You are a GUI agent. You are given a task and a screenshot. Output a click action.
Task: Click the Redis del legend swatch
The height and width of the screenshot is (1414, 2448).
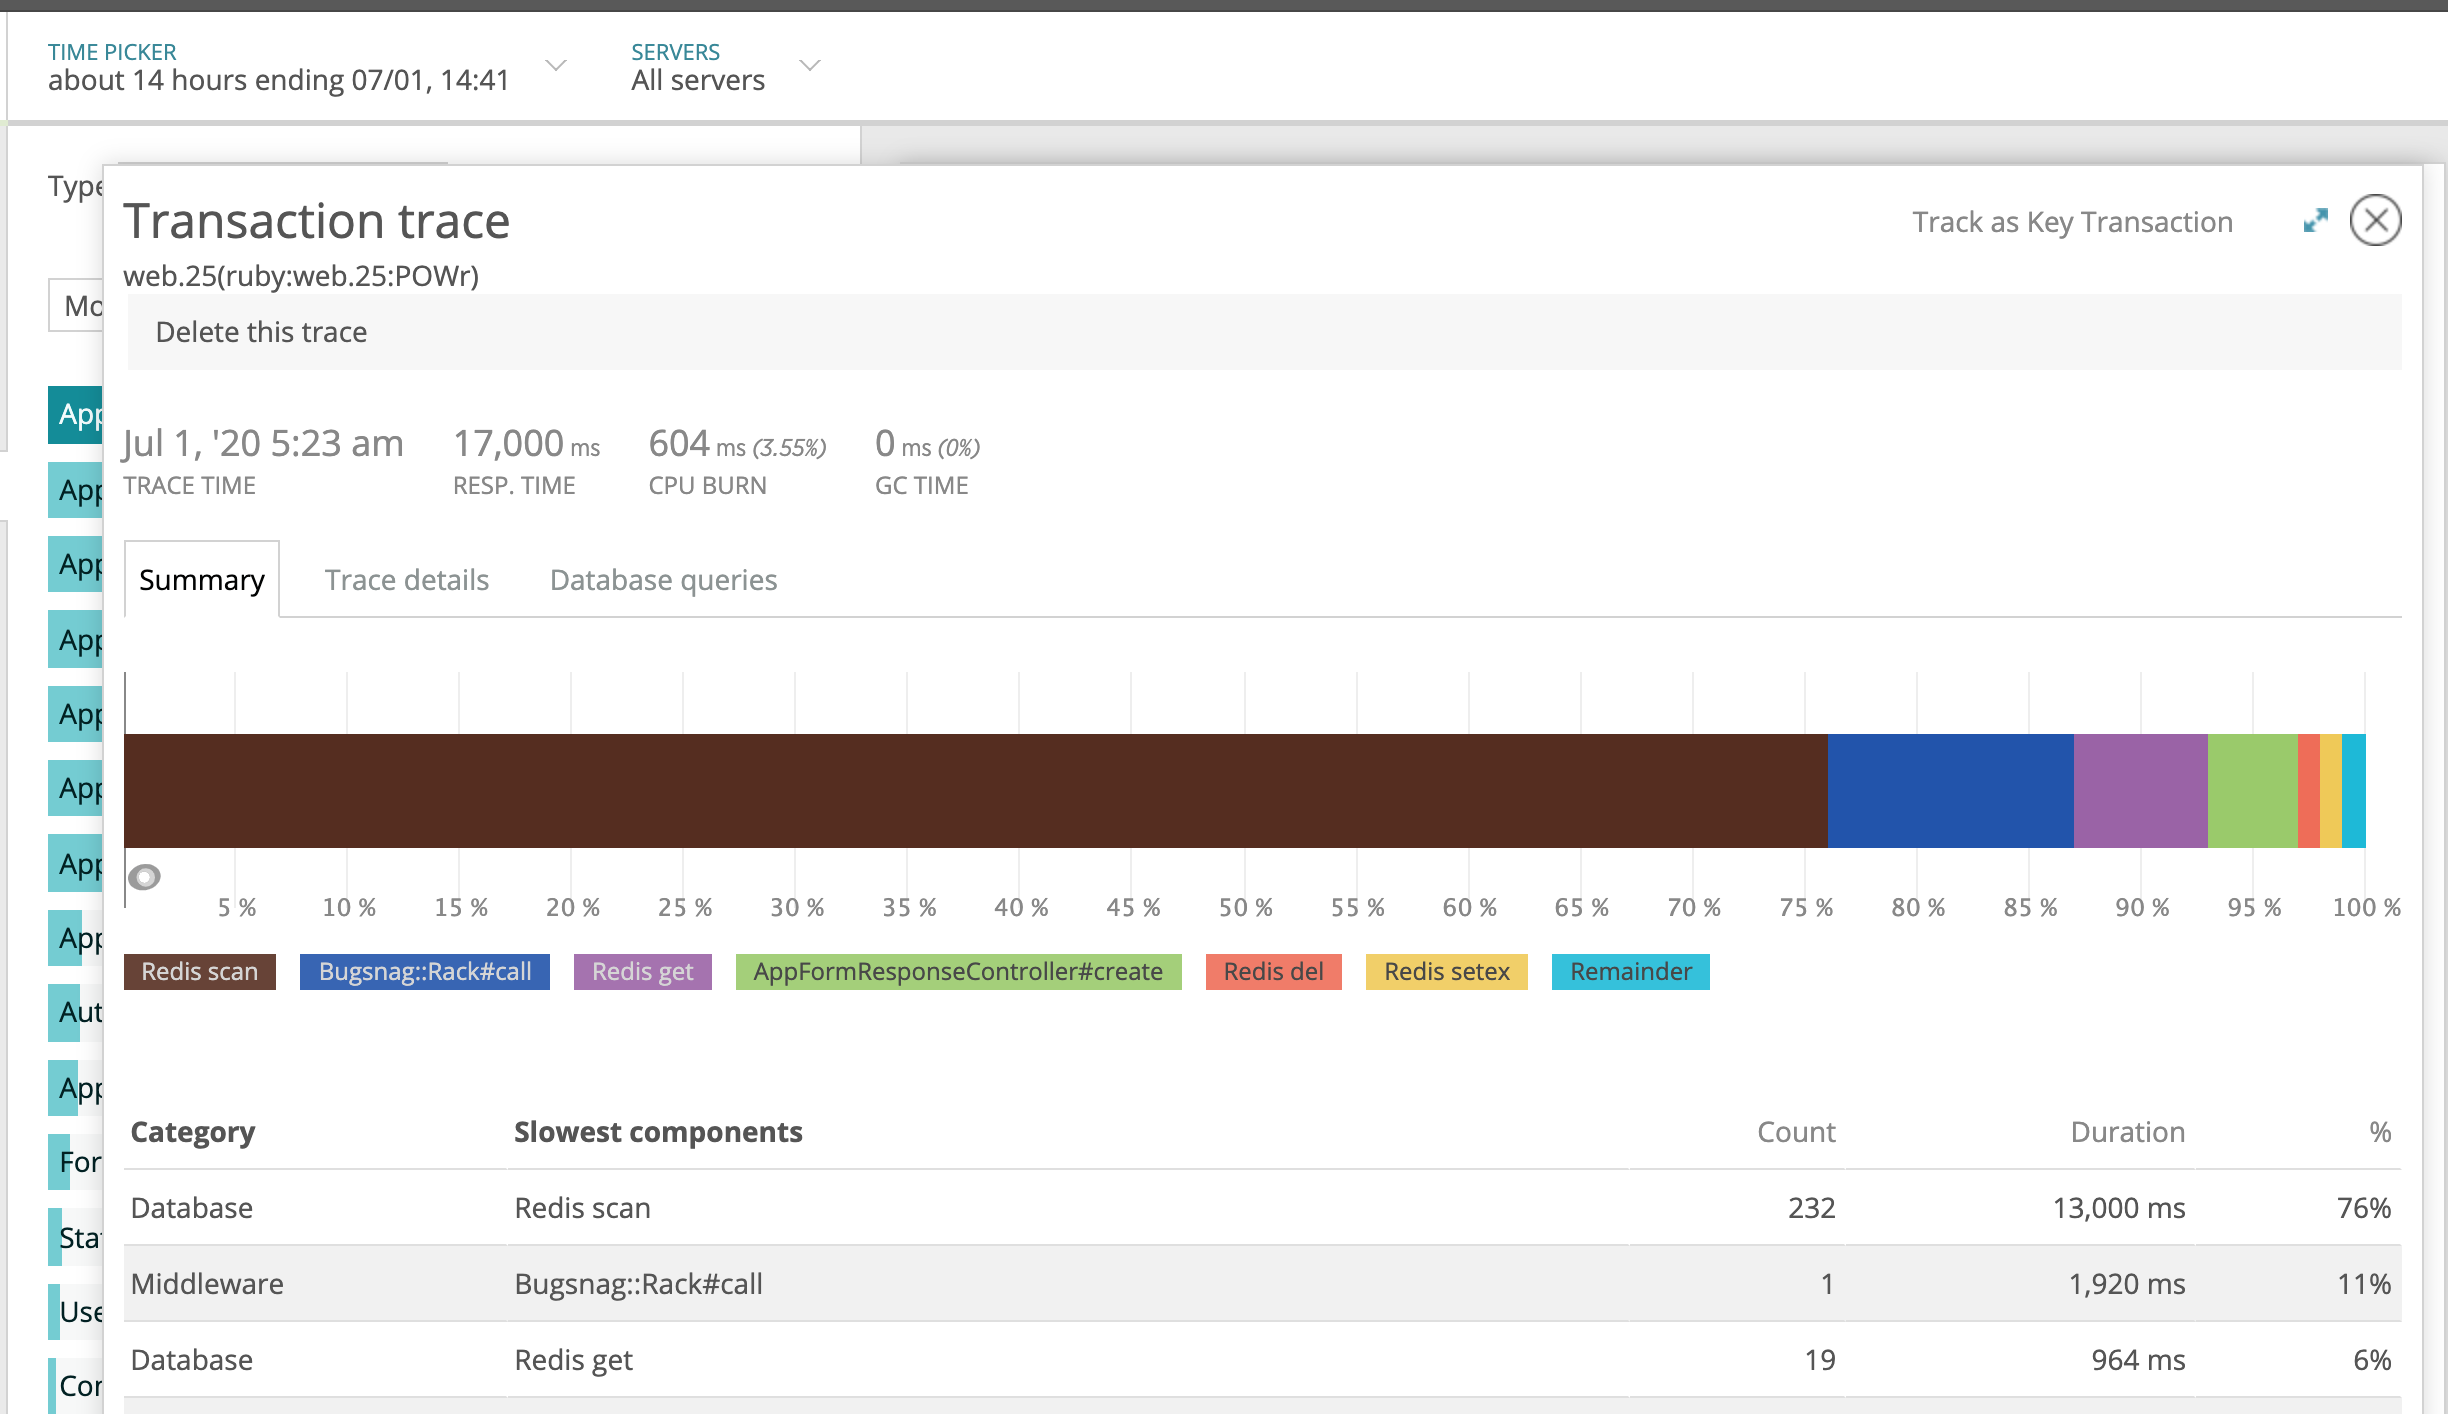point(1272,971)
